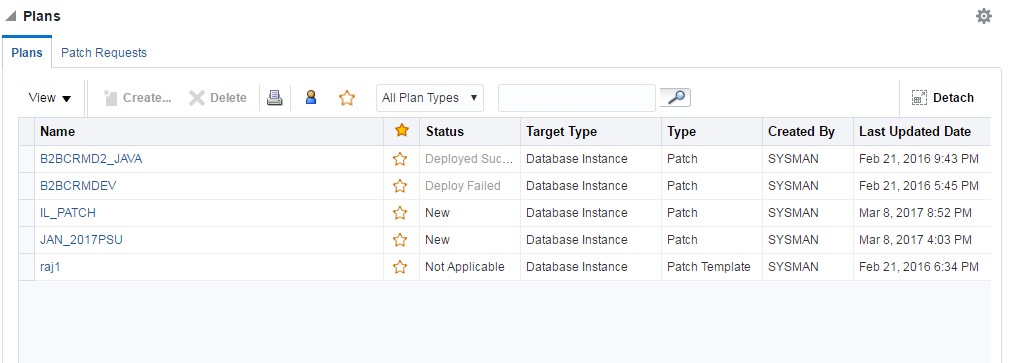This screenshot has height=363, width=1011.
Task: Select the raj1 row selector cell
Action: pos(26,267)
